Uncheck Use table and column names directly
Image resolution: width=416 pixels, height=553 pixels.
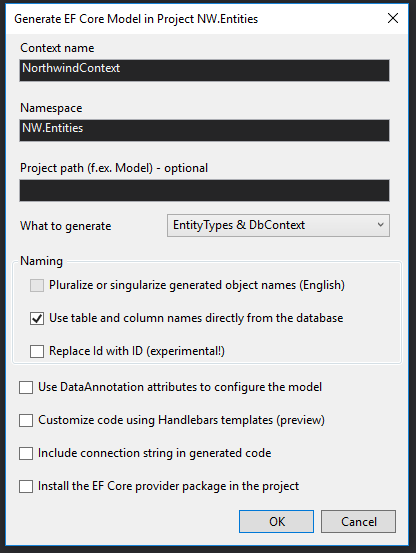(x=37, y=318)
